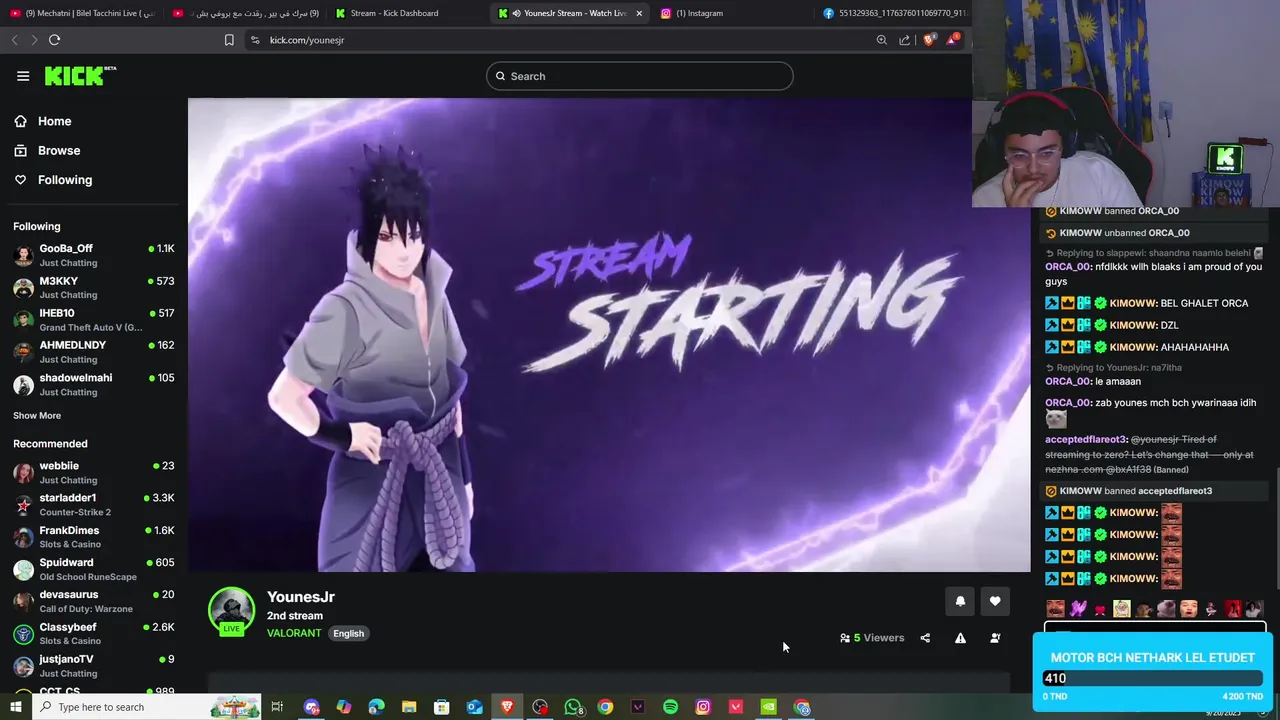Go back in browser history
This screenshot has height=720, width=1280.
click(x=14, y=40)
